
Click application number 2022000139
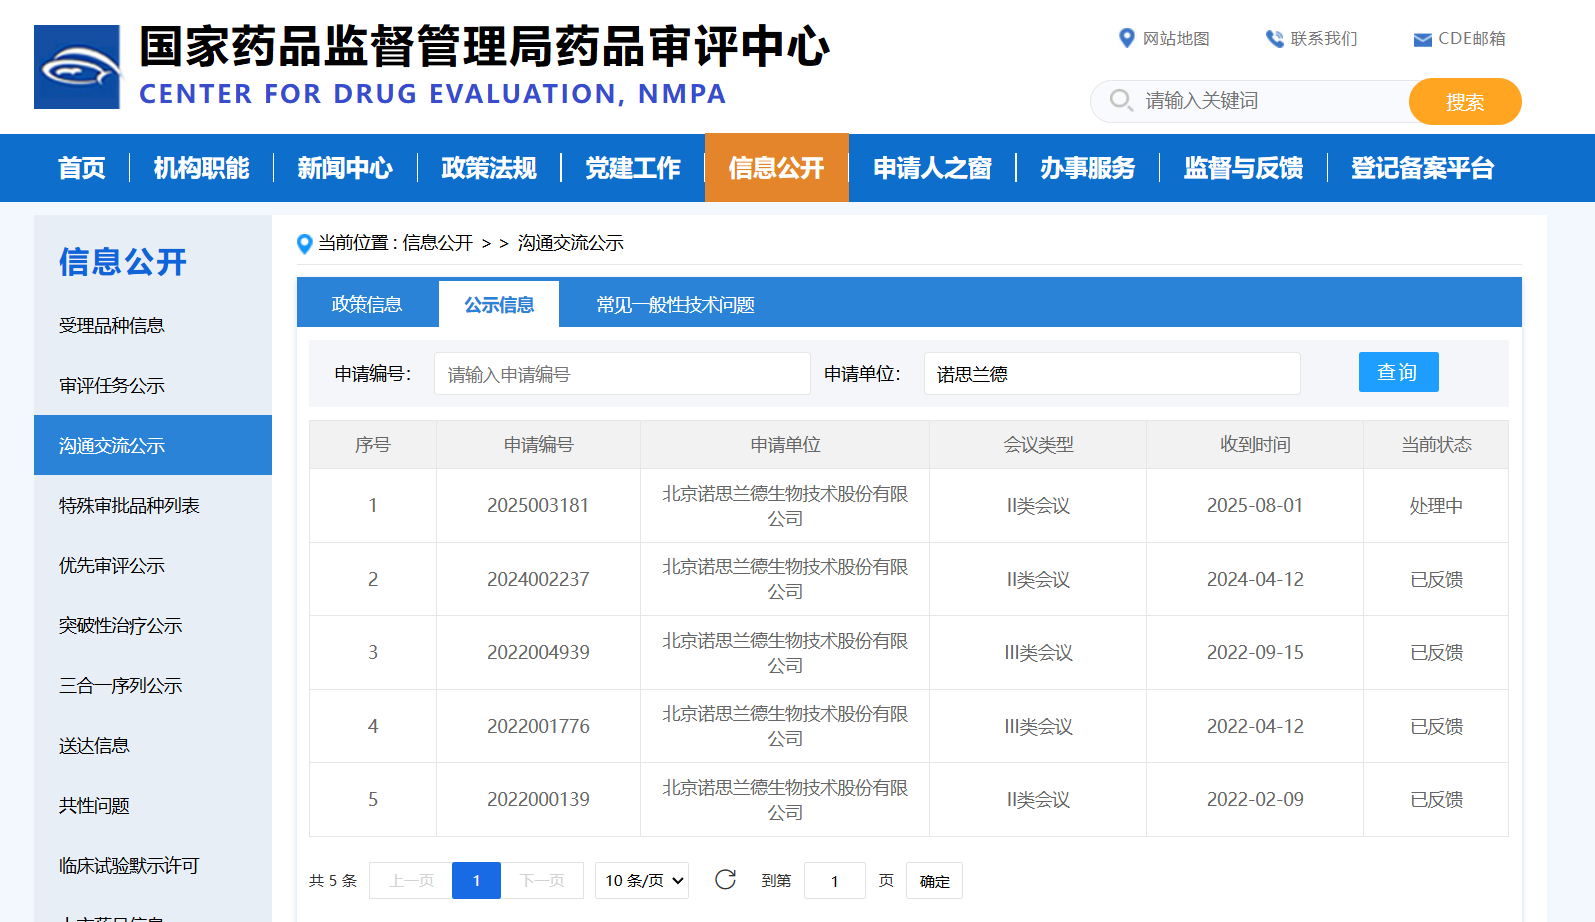tap(538, 799)
